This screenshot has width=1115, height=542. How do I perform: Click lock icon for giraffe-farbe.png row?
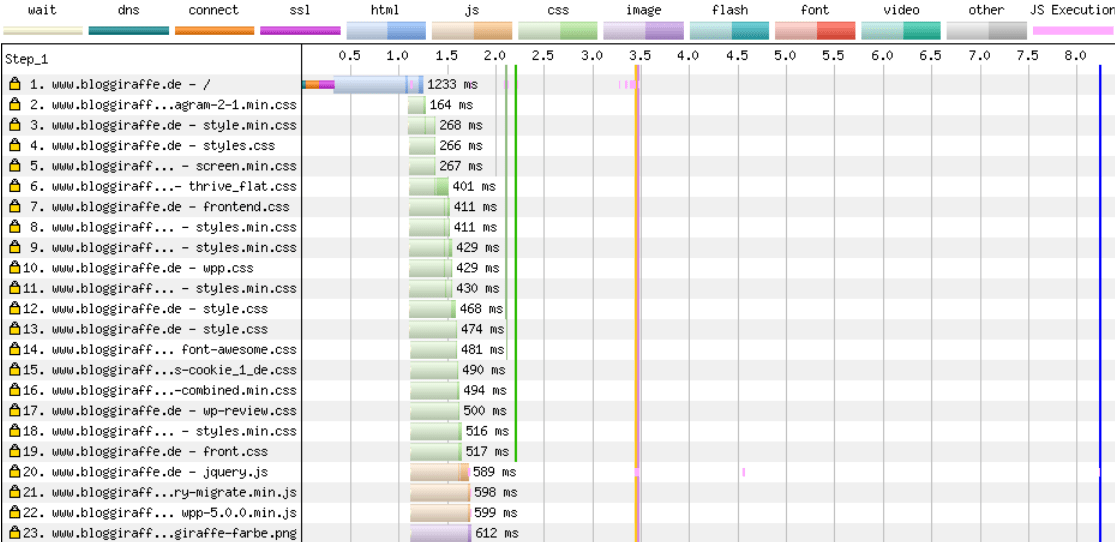coord(15,533)
